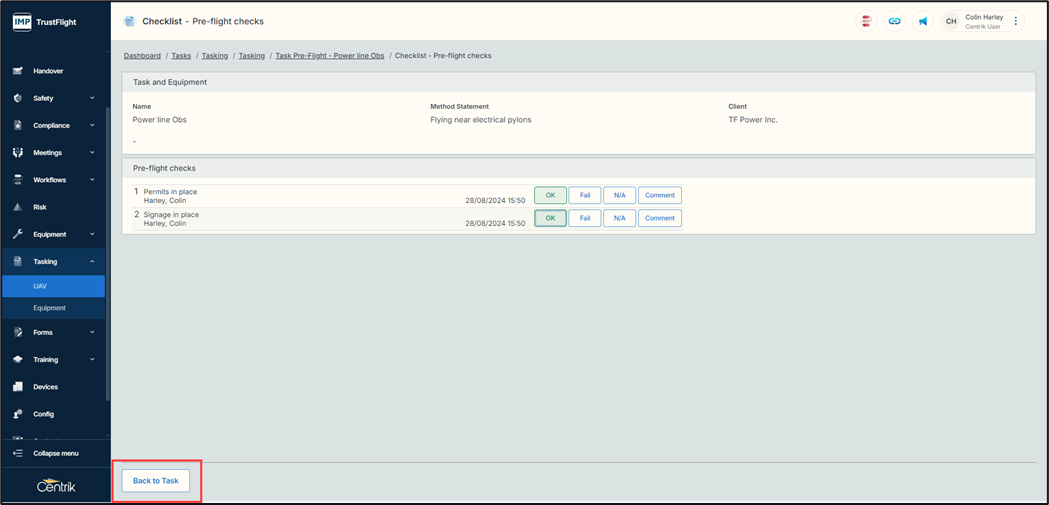The width and height of the screenshot is (1049, 505).
Task: Mark 'Signage in place' as Fail
Action: pyautogui.click(x=585, y=218)
